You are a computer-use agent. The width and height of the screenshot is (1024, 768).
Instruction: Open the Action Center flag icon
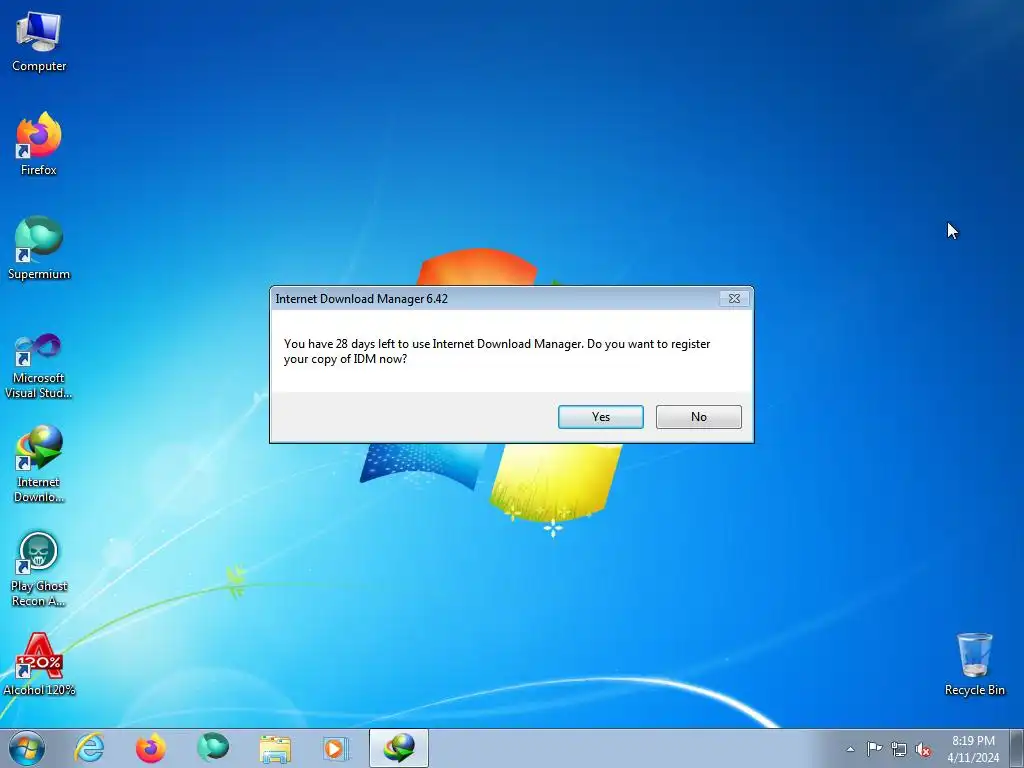click(874, 749)
